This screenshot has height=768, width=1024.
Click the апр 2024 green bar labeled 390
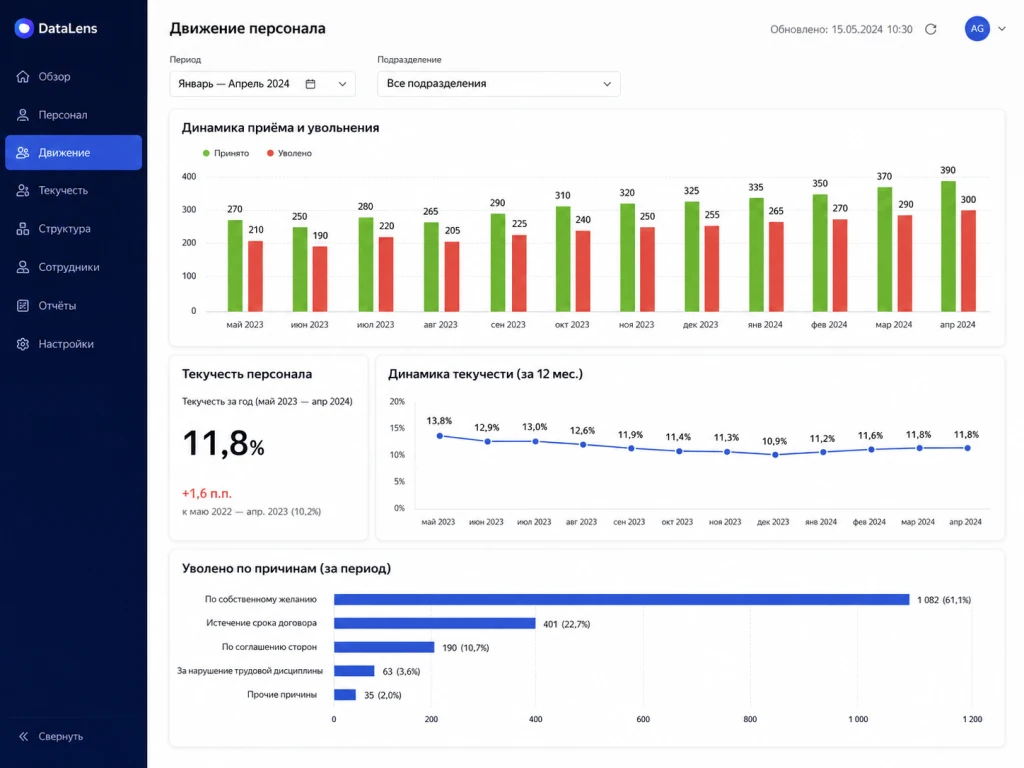[948, 246]
